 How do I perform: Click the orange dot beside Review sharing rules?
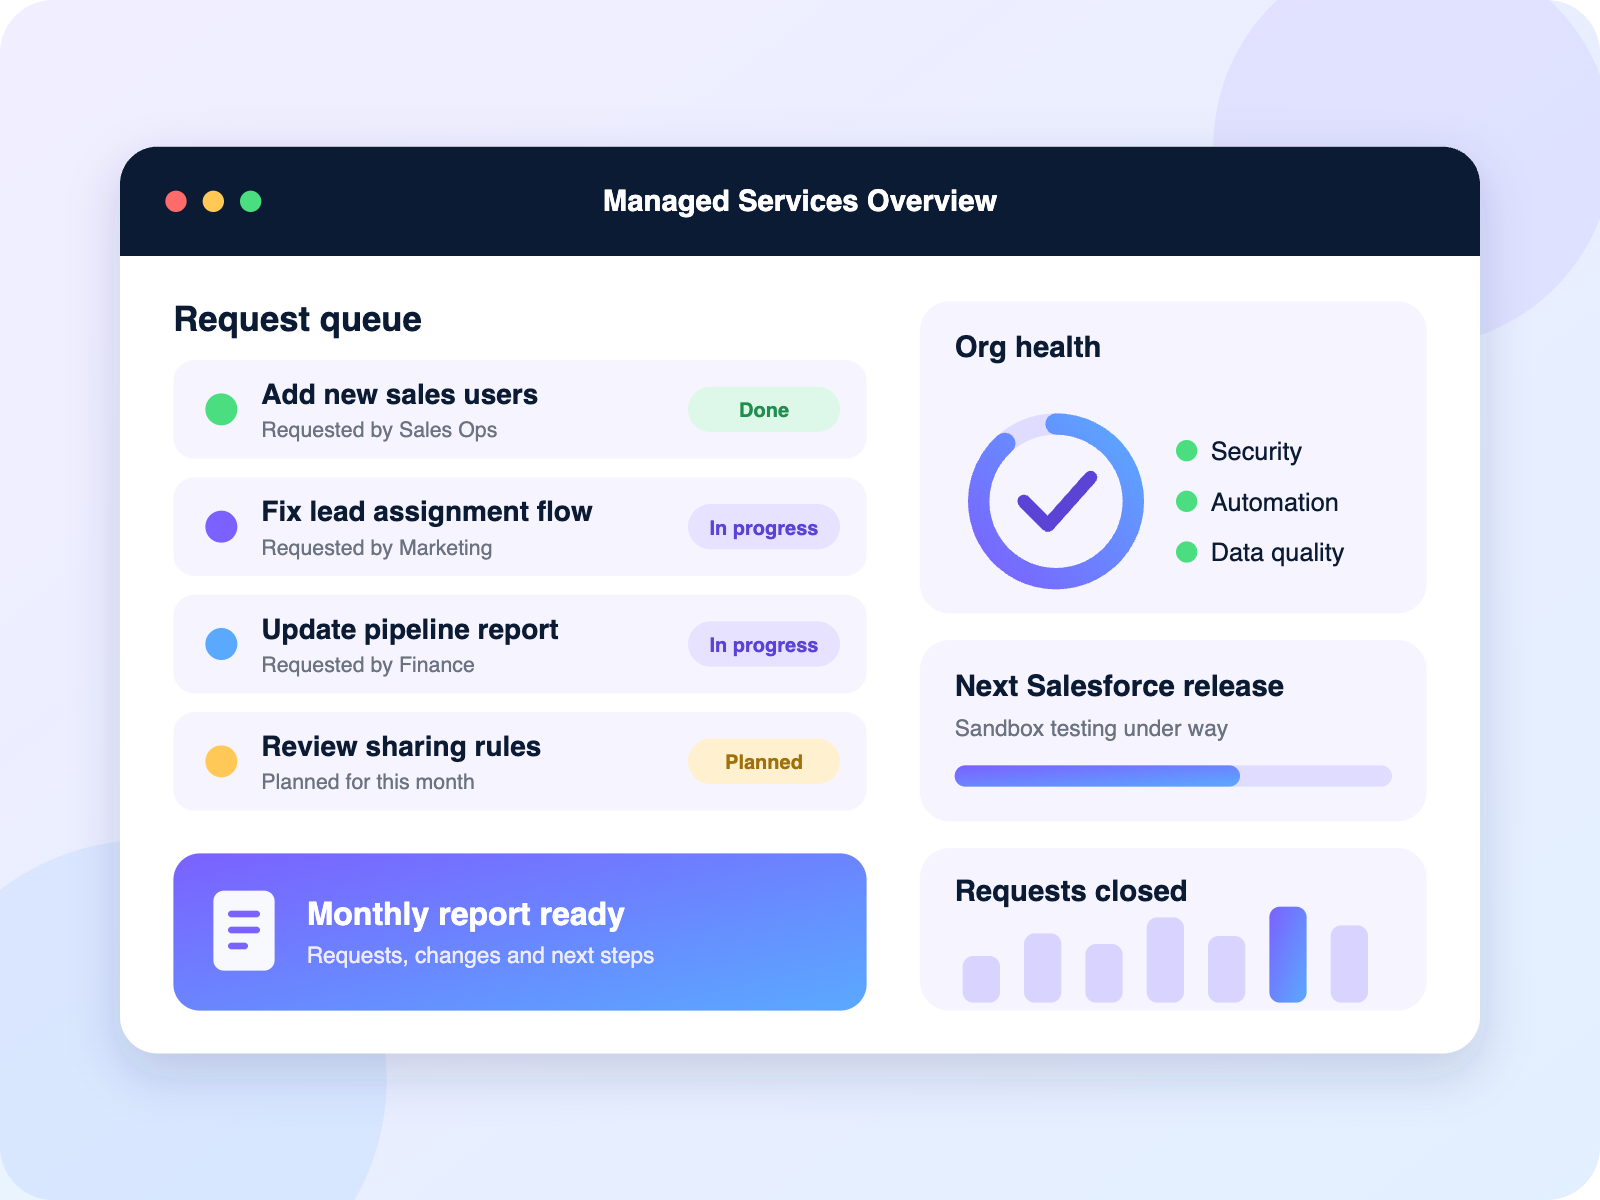(221, 761)
